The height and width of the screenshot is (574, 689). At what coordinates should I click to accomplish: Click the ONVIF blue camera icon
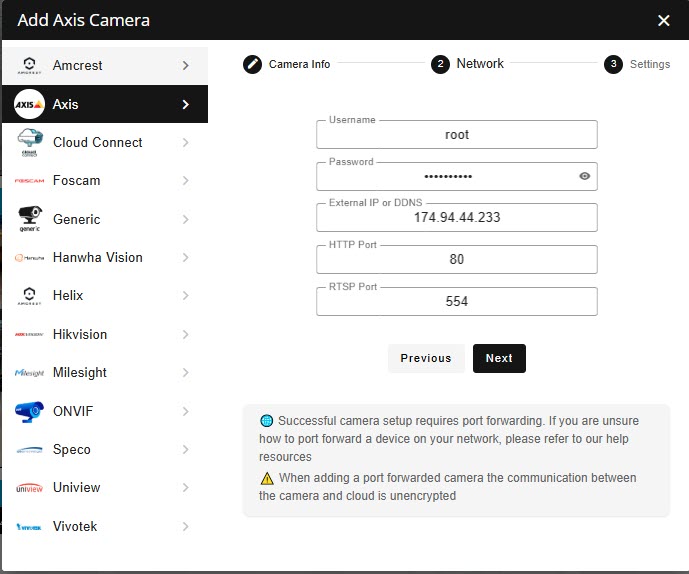pyautogui.click(x=30, y=411)
